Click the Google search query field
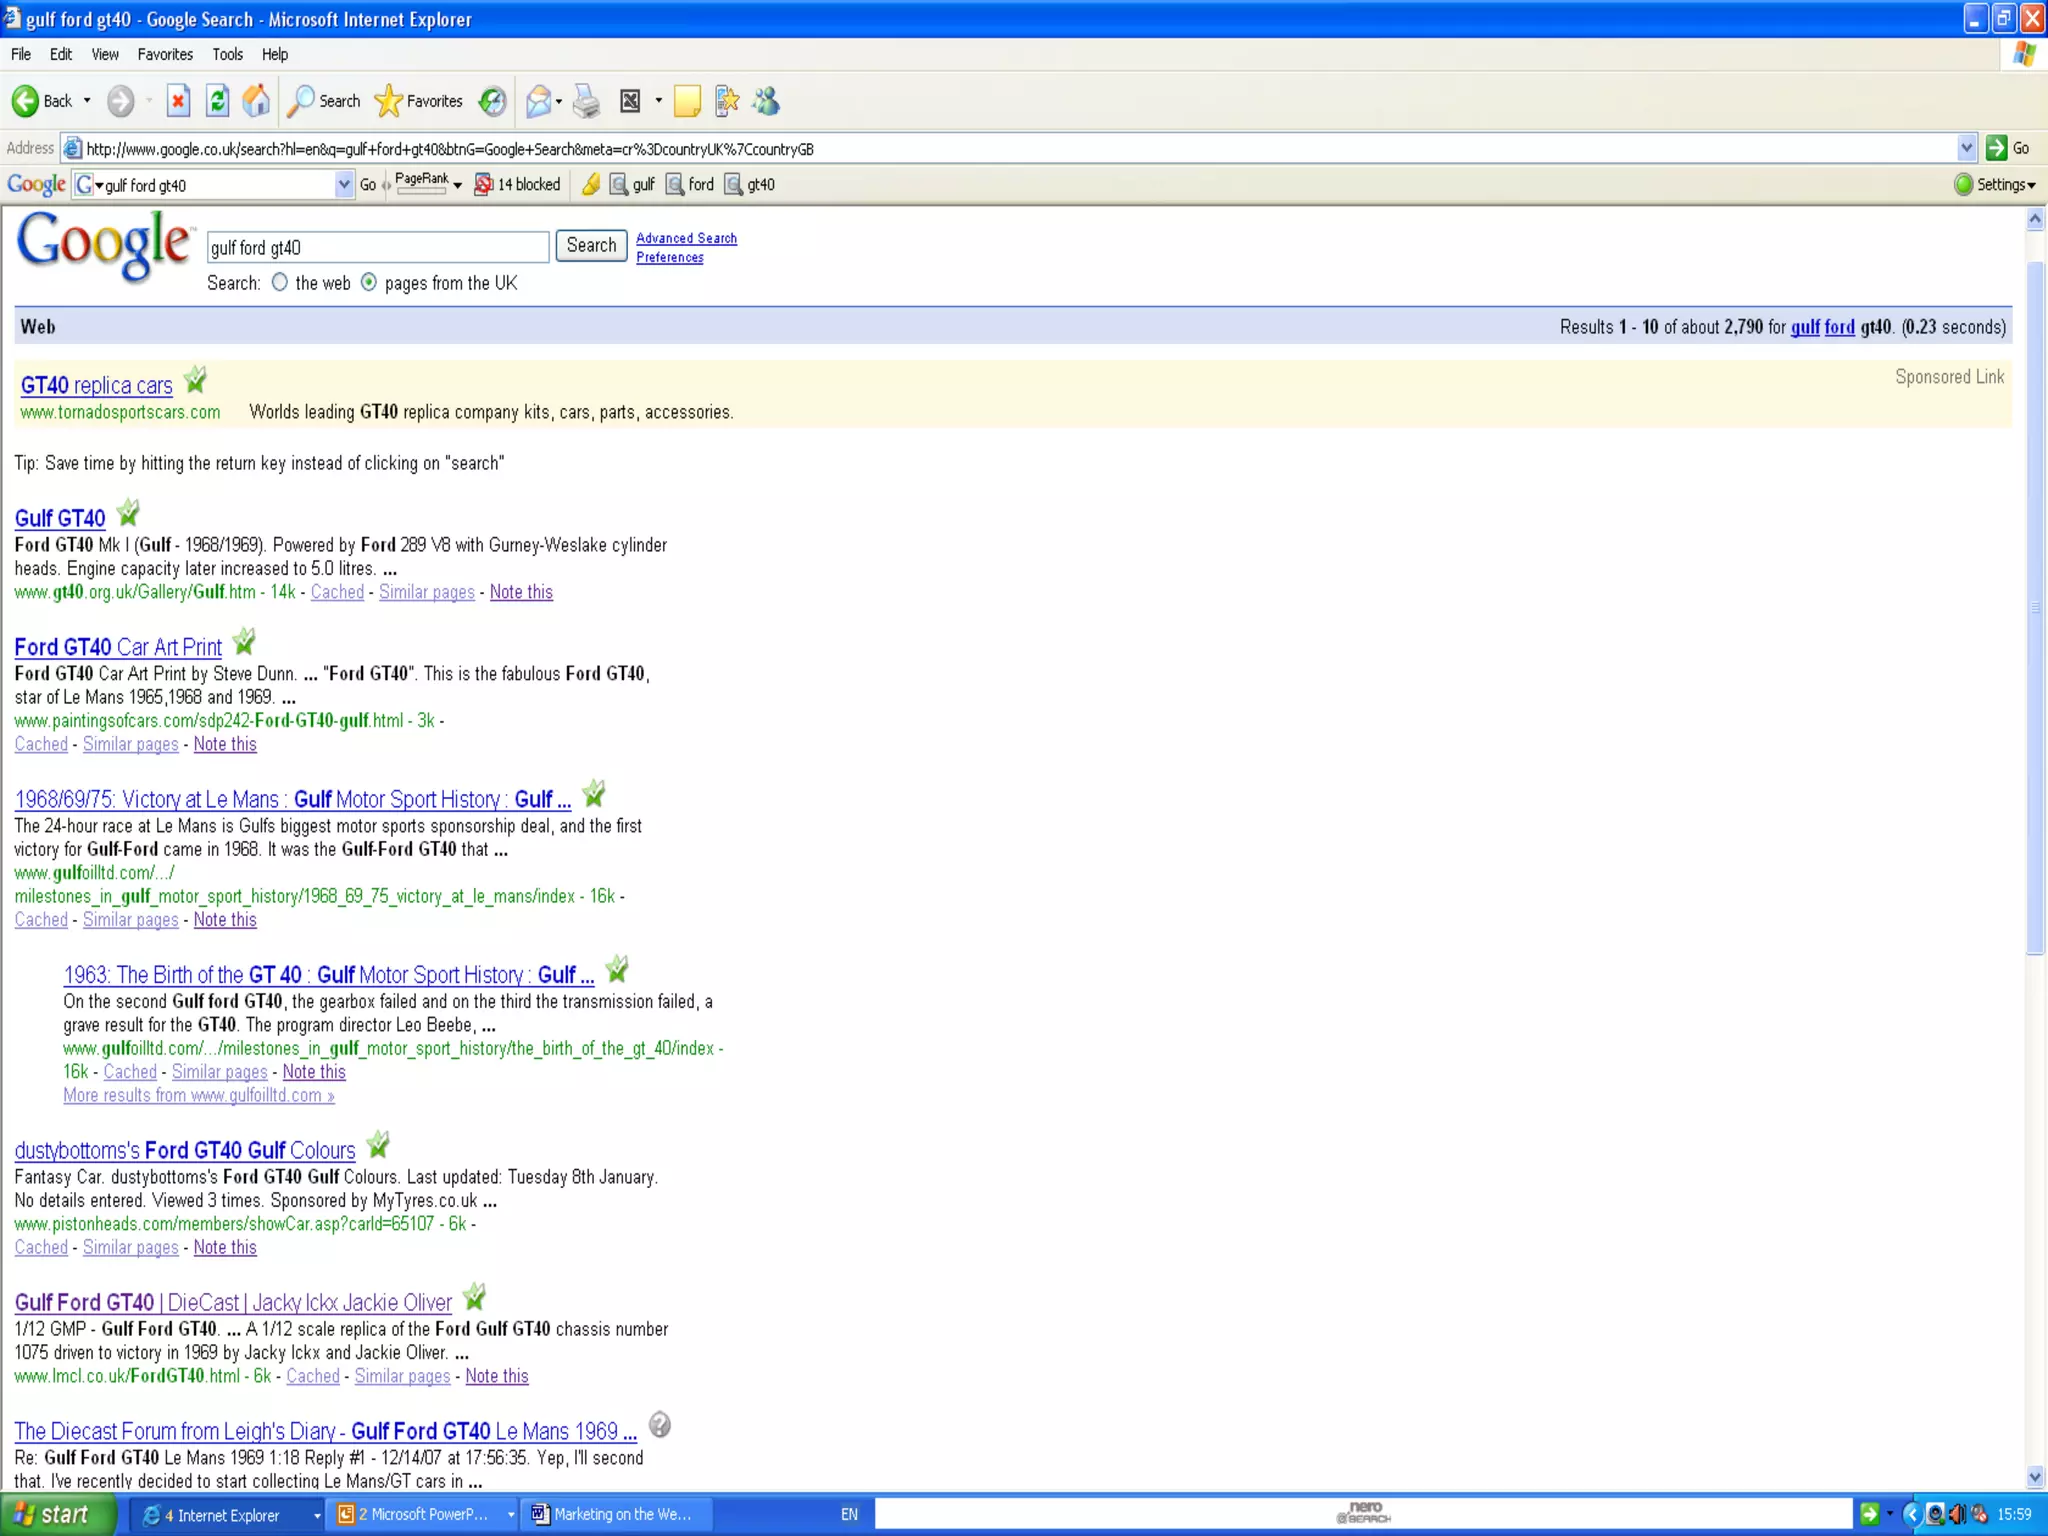Screen dimensions: 2048x1536 click(x=378, y=247)
